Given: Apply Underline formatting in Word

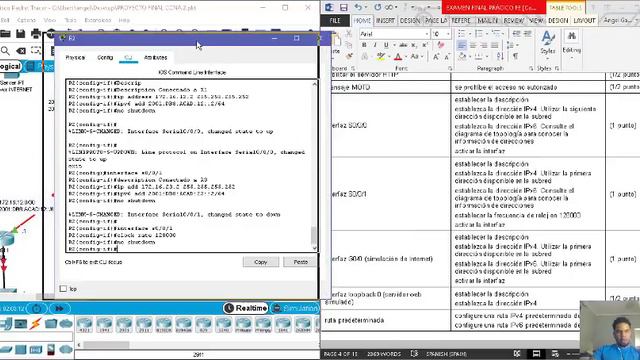Looking at the screenshot, I should pyautogui.click(x=386, y=45).
